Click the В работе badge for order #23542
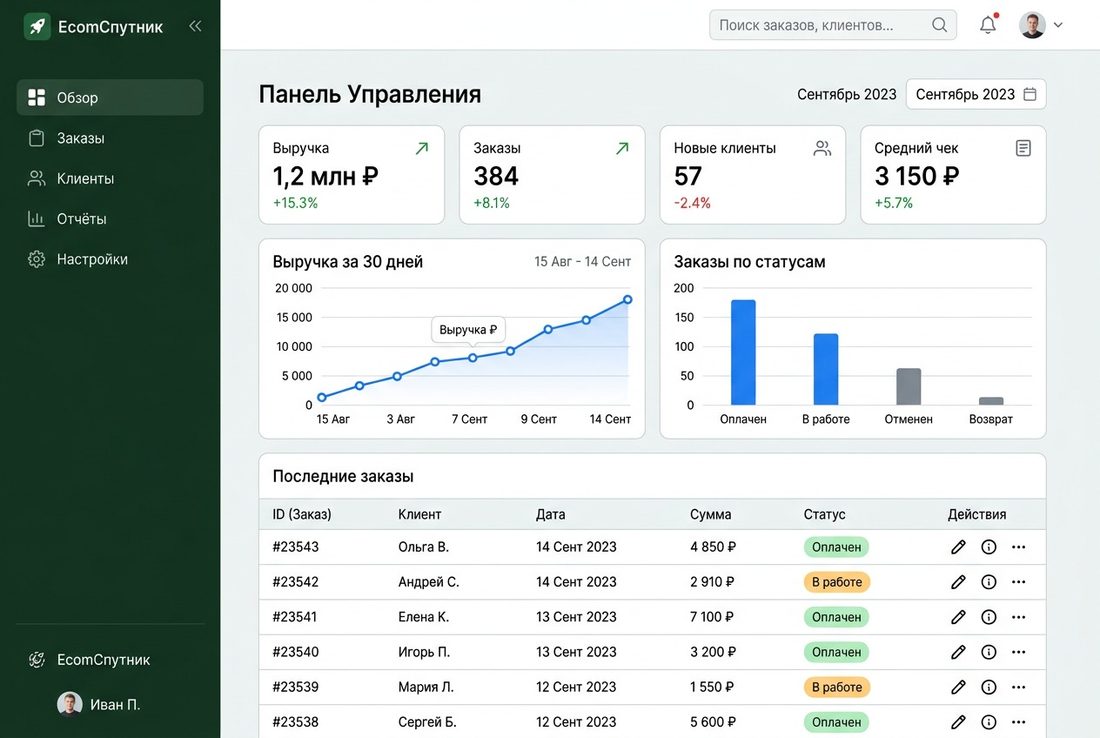This screenshot has height=738, width=1100. [837, 582]
